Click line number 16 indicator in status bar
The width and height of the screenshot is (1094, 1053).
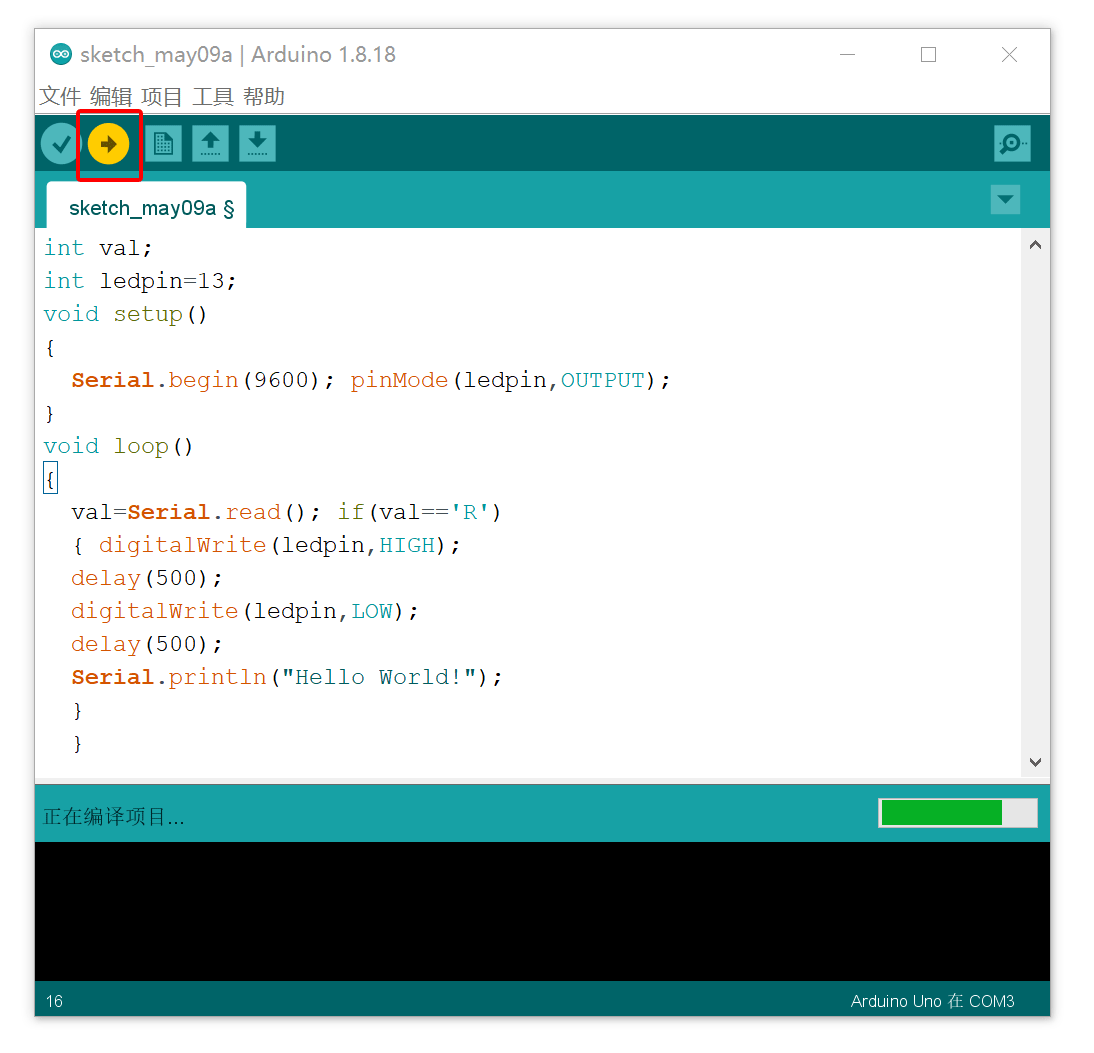point(54,1001)
